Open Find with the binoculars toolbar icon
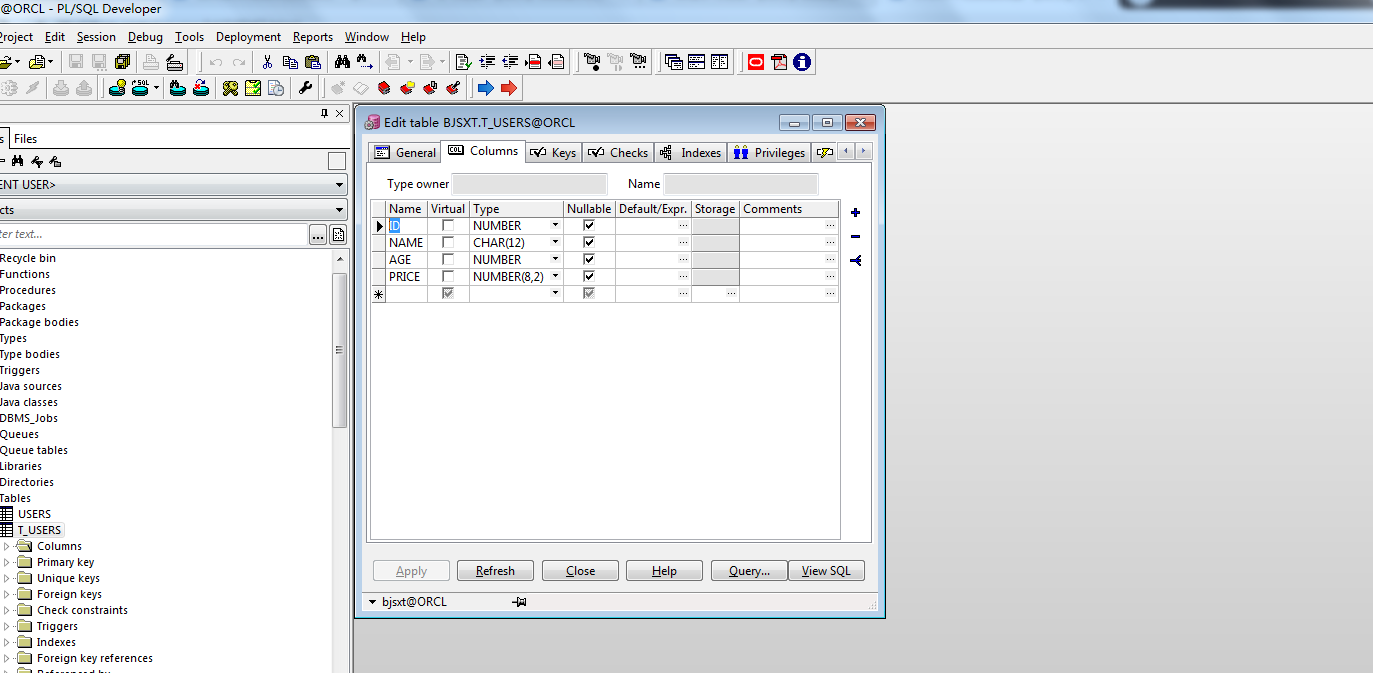This screenshot has width=1373, height=673. point(342,62)
